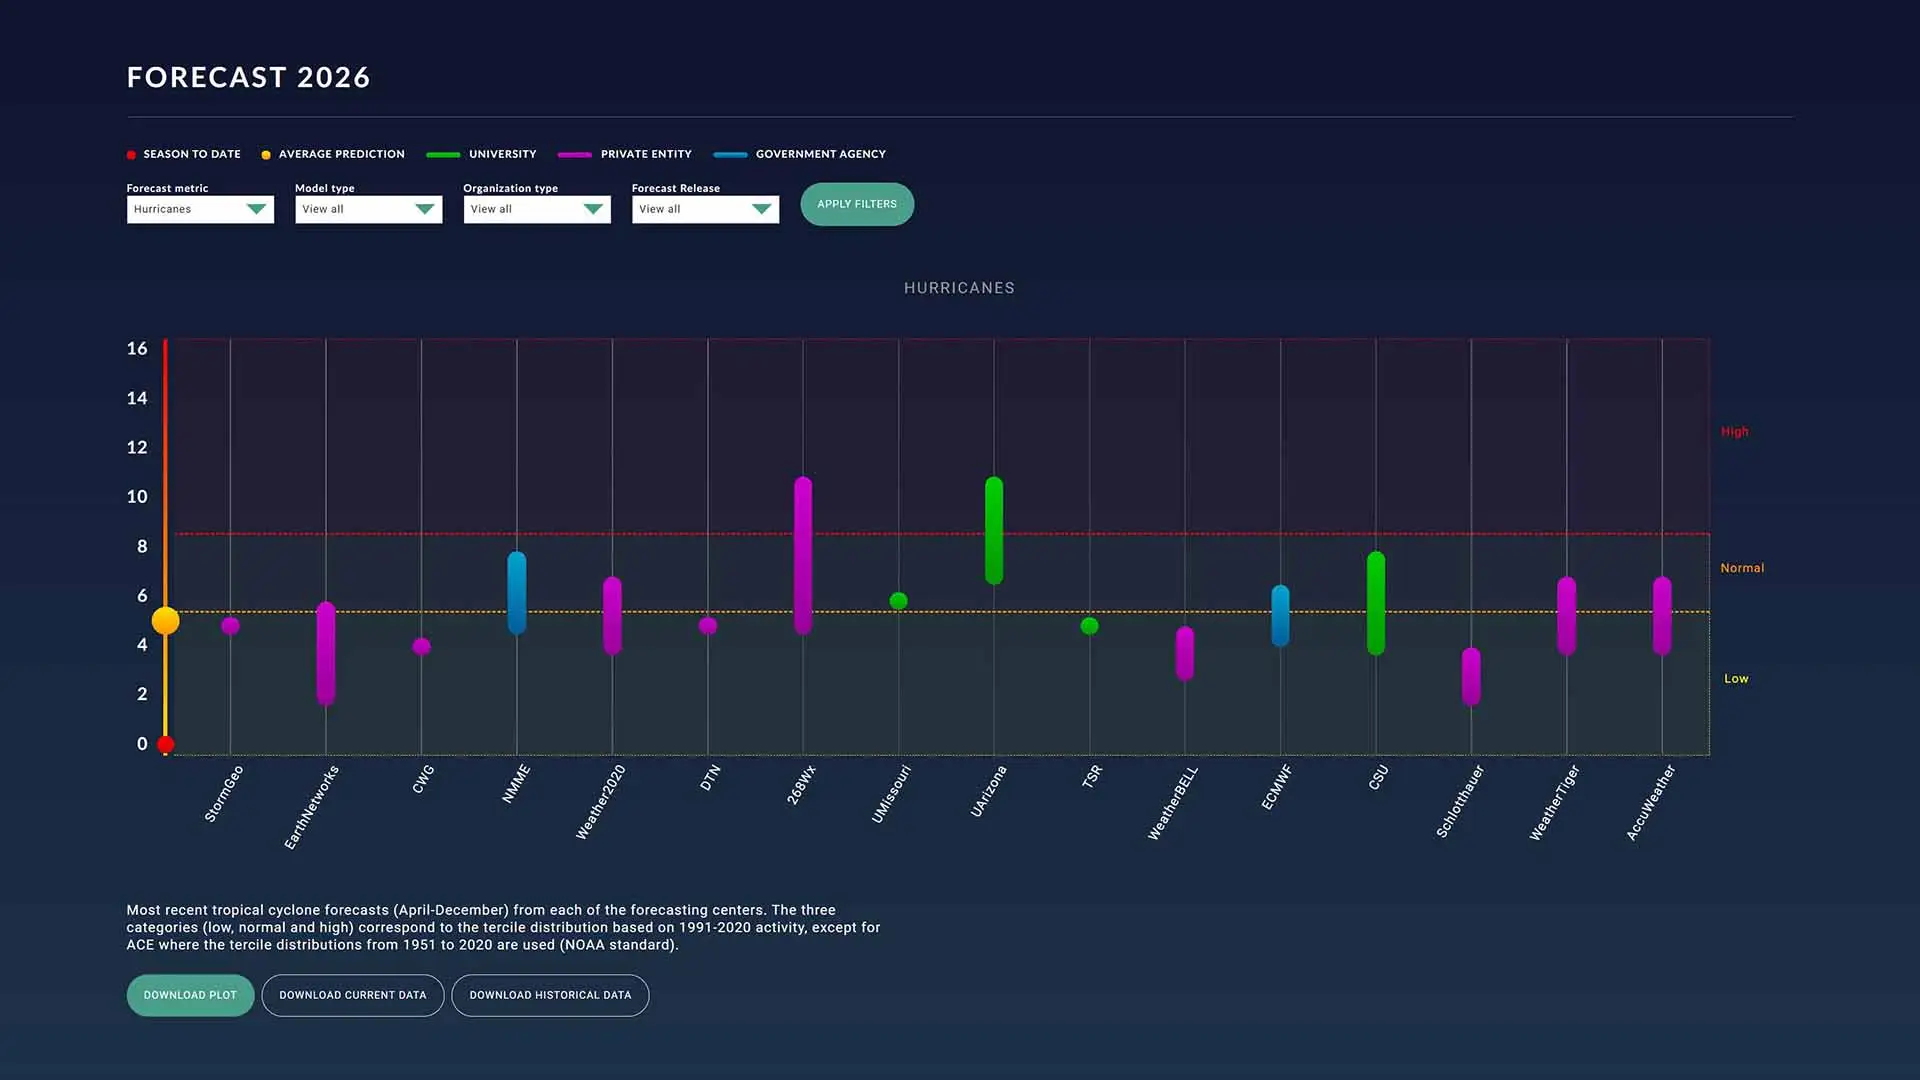Toggle the University legend entry
The image size is (1920, 1080).
pyautogui.click(x=481, y=154)
